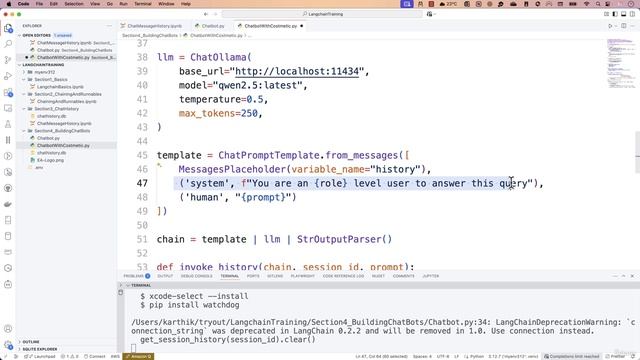Click the errors and warnings count
Image resolution: width=640 pixels, height=360 pixels.
(x=70, y=356)
